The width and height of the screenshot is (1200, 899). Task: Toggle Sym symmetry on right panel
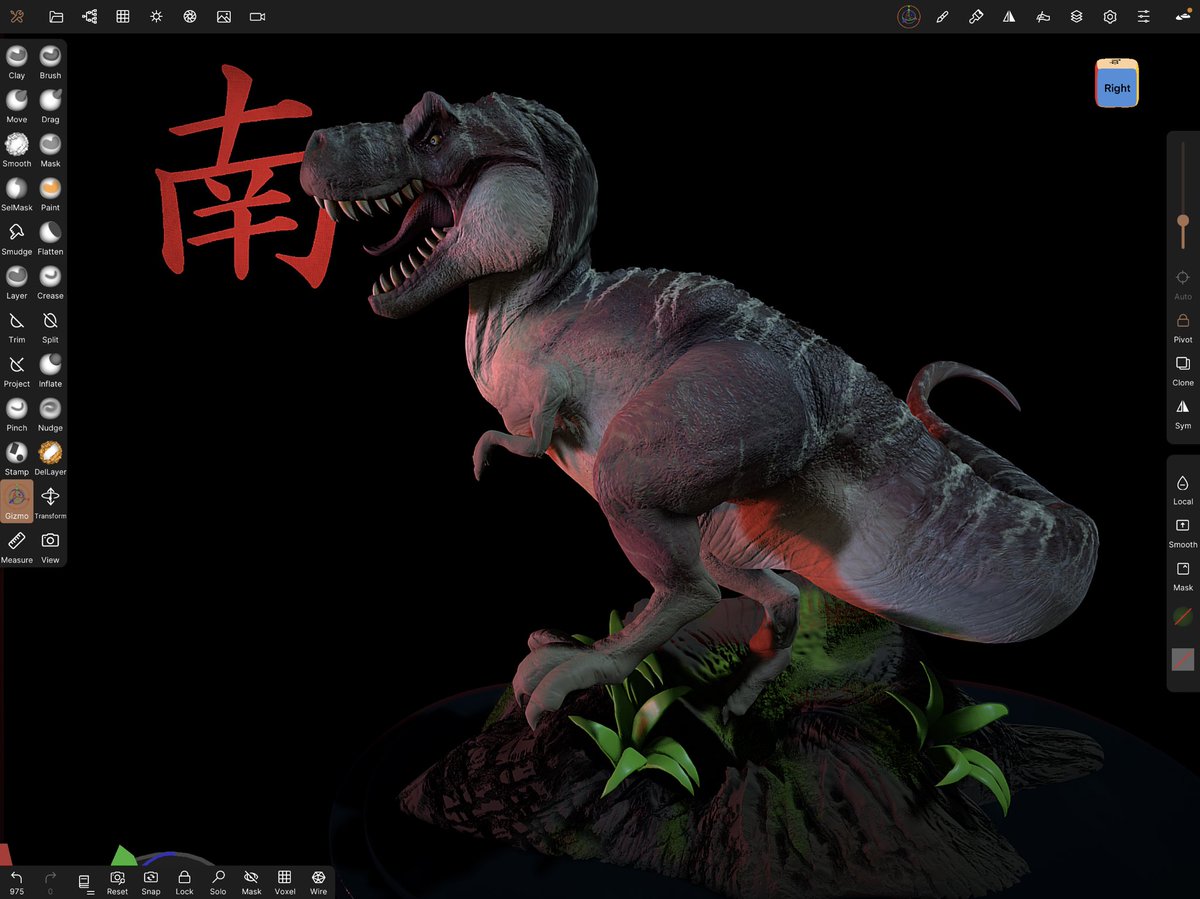point(1183,413)
